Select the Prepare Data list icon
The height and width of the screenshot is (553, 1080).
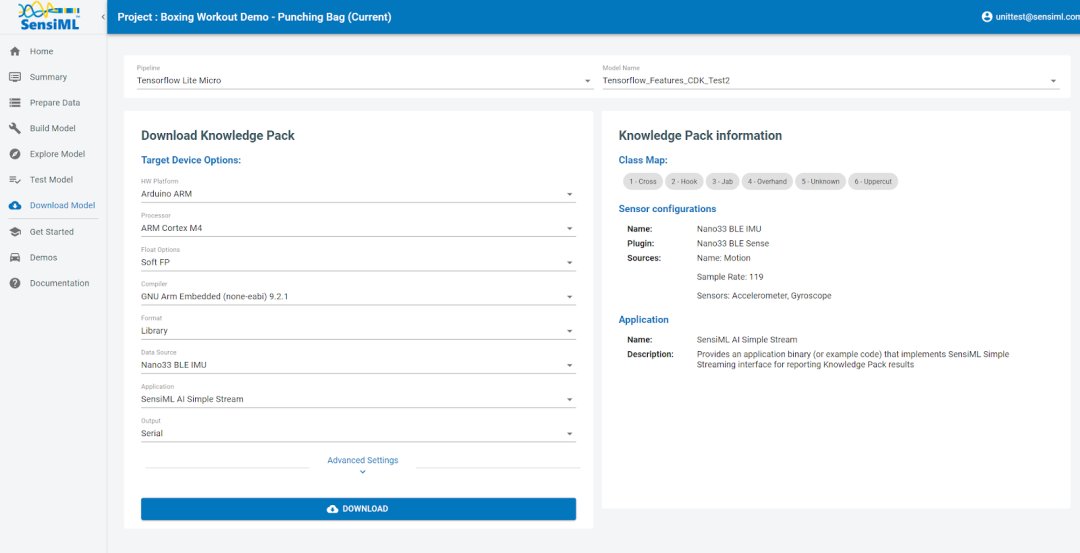(x=15, y=103)
